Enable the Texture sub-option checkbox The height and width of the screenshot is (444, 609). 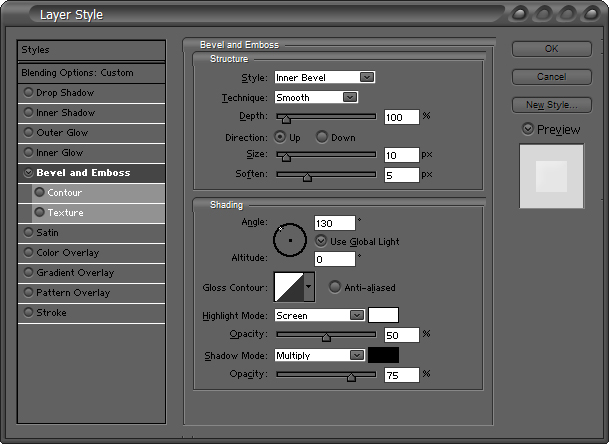[39, 212]
